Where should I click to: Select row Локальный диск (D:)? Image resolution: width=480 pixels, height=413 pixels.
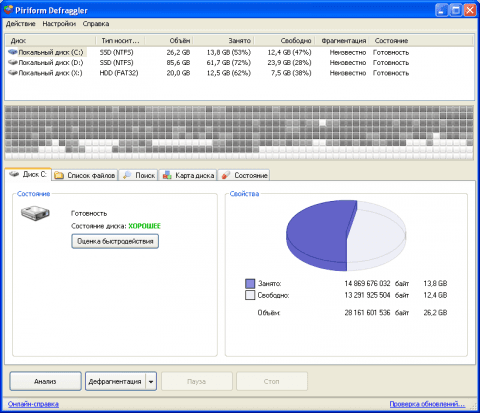[x=240, y=63]
